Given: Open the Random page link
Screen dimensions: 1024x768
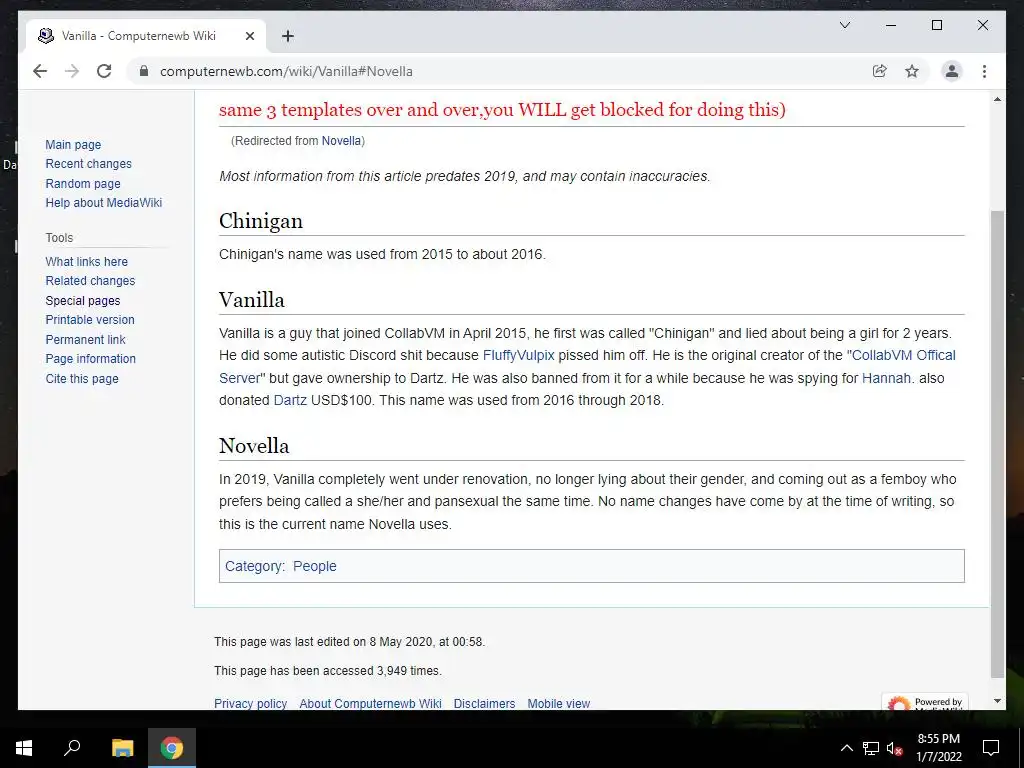Looking at the screenshot, I should click(x=83, y=184).
